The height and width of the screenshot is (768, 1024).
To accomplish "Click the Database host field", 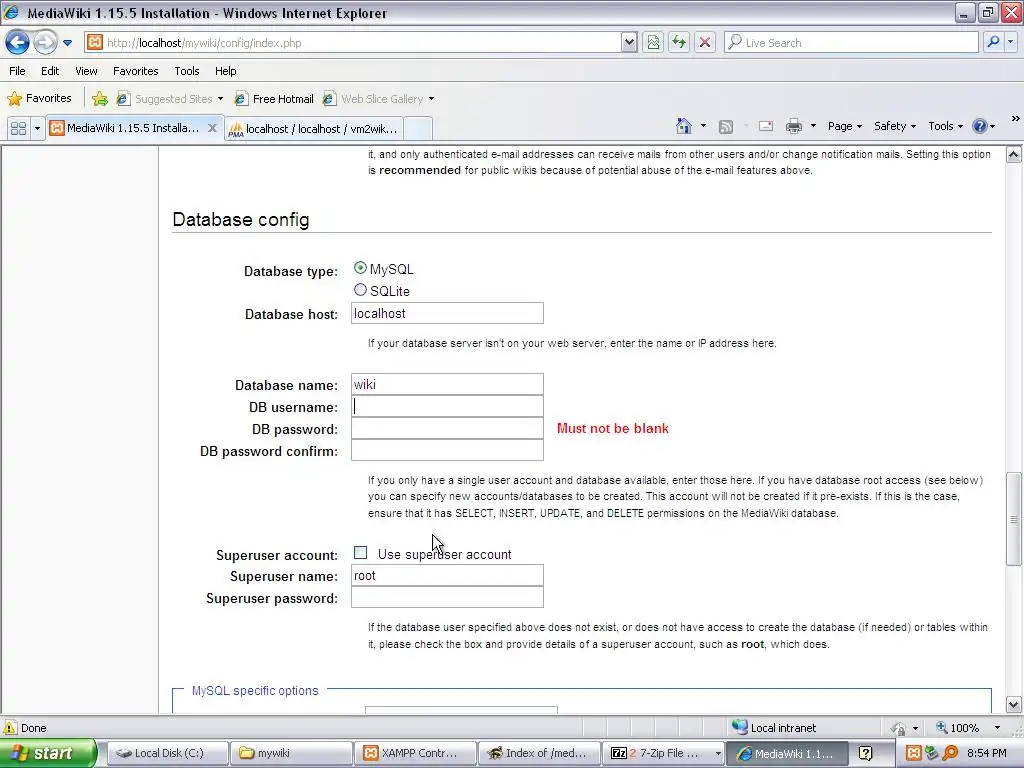I will tap(447, 313).
